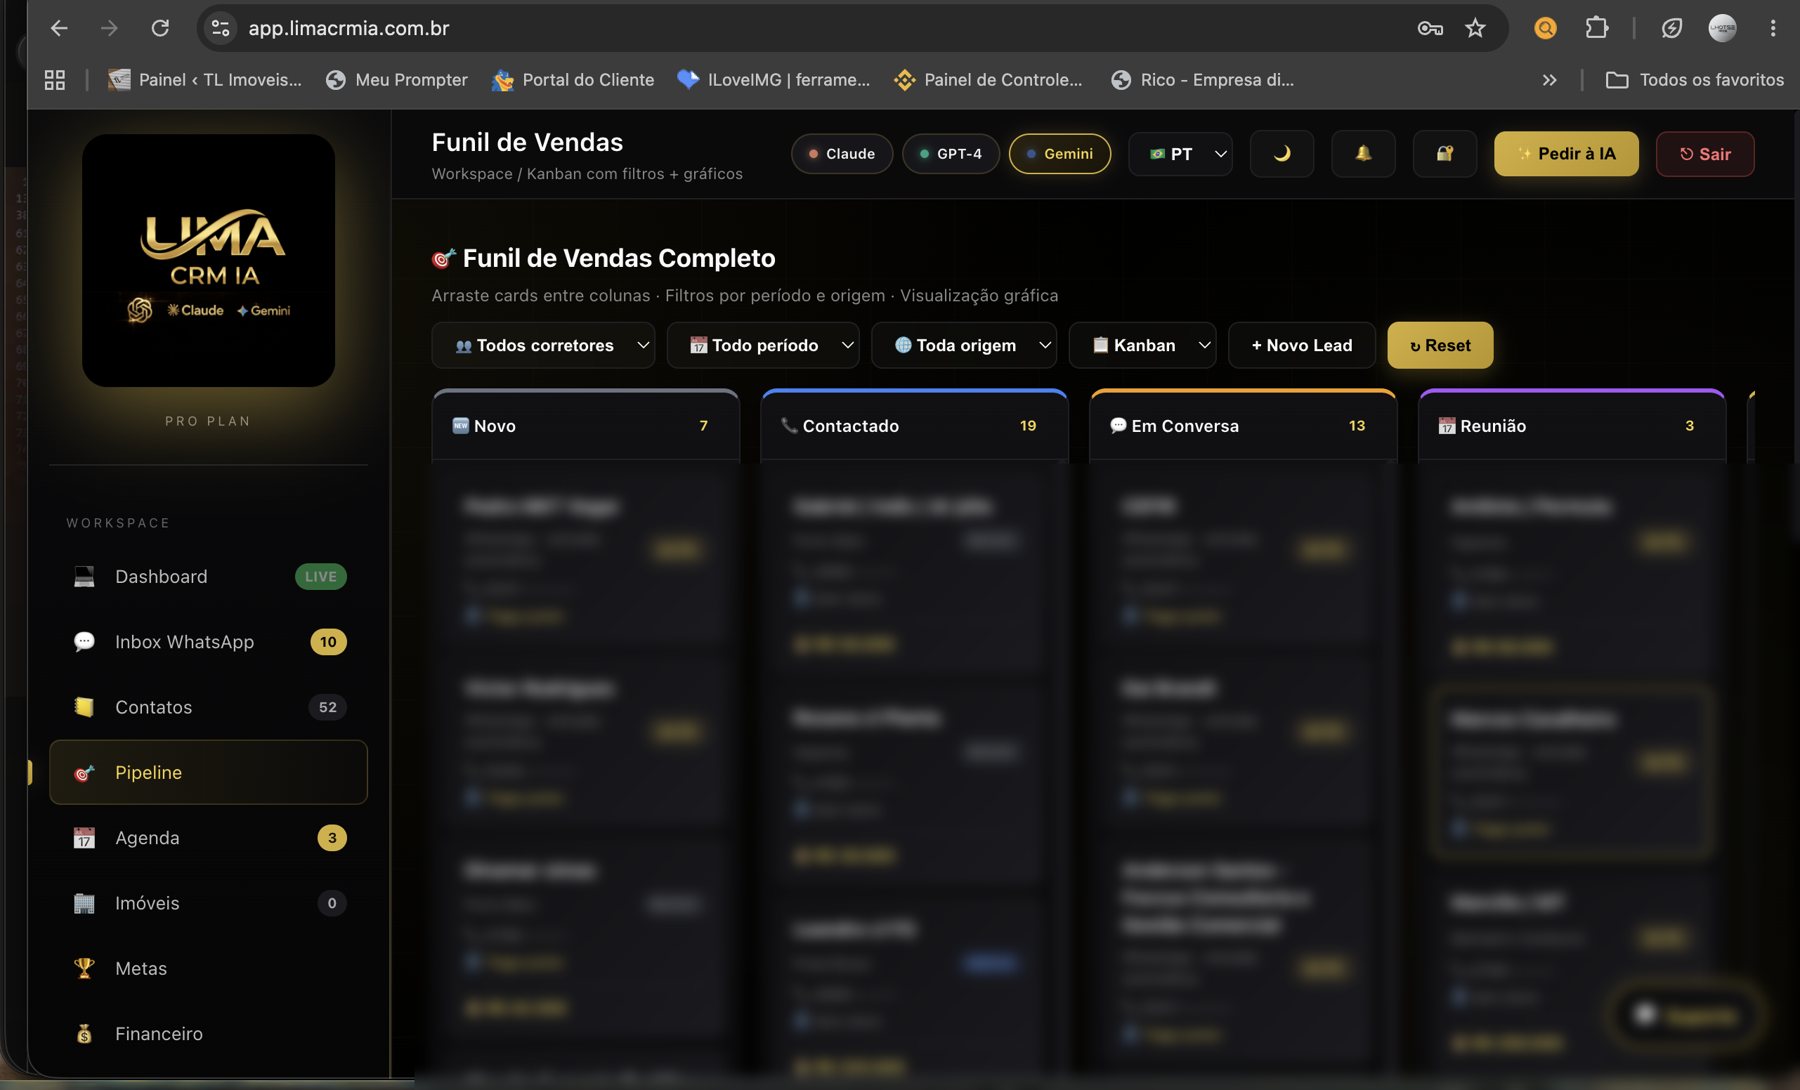The image size is (1800, 1090).
Task: Open the Painel de Controle bookmark
Action: coord(988,80)
